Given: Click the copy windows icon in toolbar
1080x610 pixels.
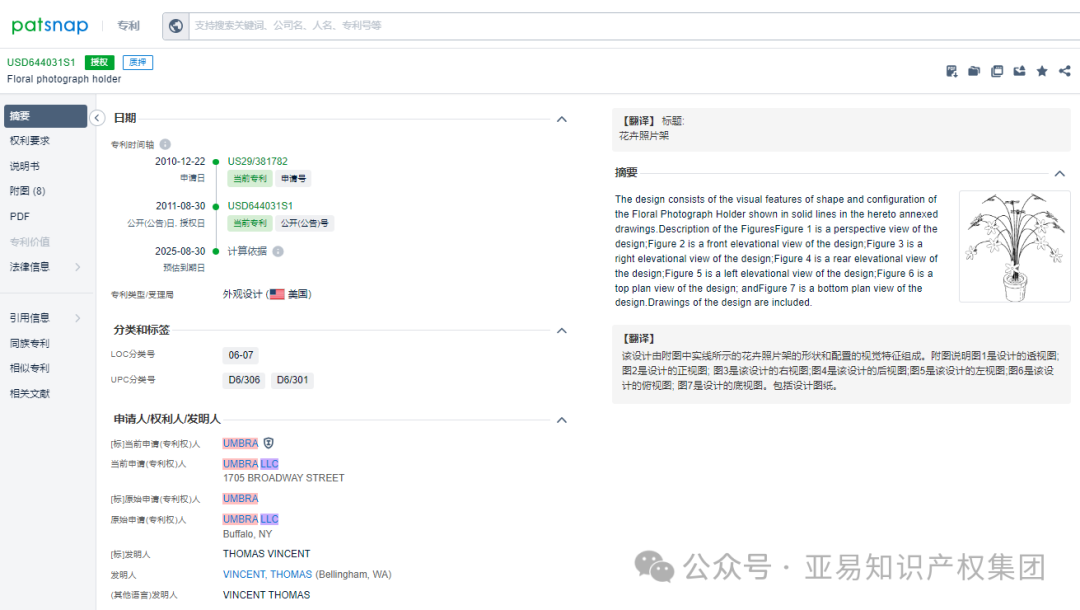Looking at the screenshot, I should tap(997, 71).
